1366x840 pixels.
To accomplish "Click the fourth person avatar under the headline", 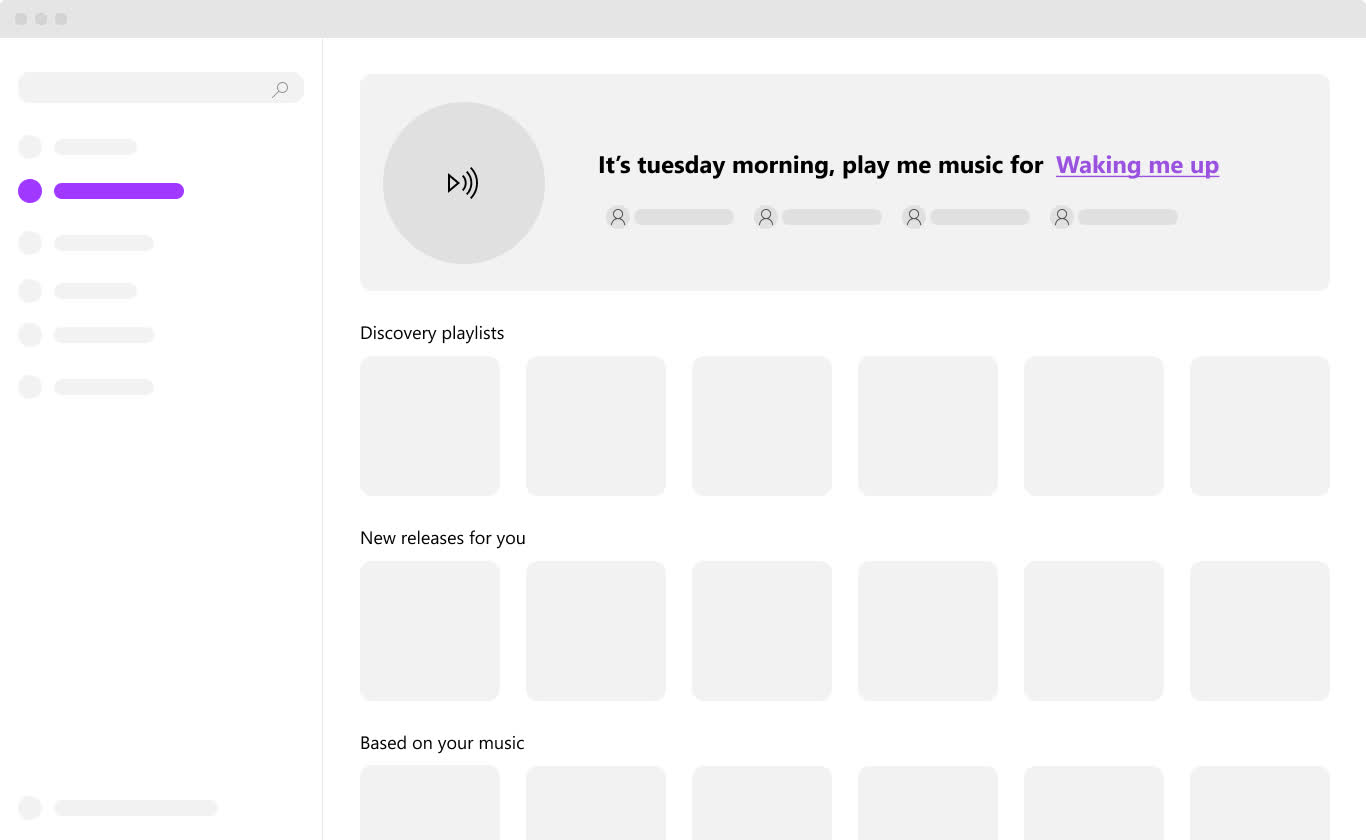I will point(1062,217).
